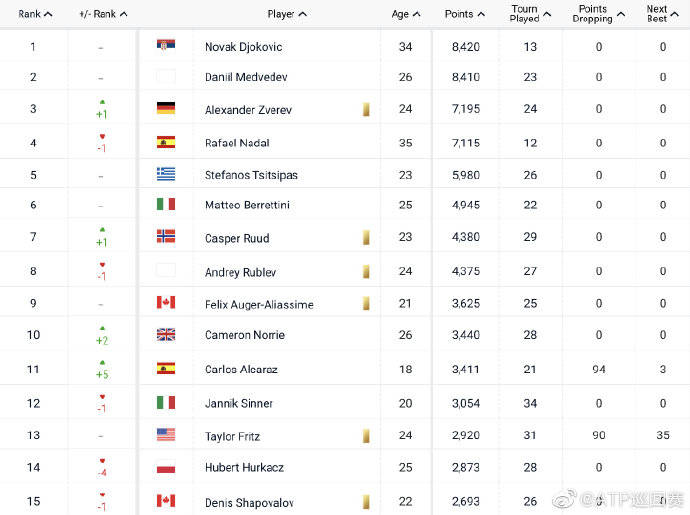Screen dimensions: 690x515
Task: Sort the table by Player header
Action: tap(287, 14)
